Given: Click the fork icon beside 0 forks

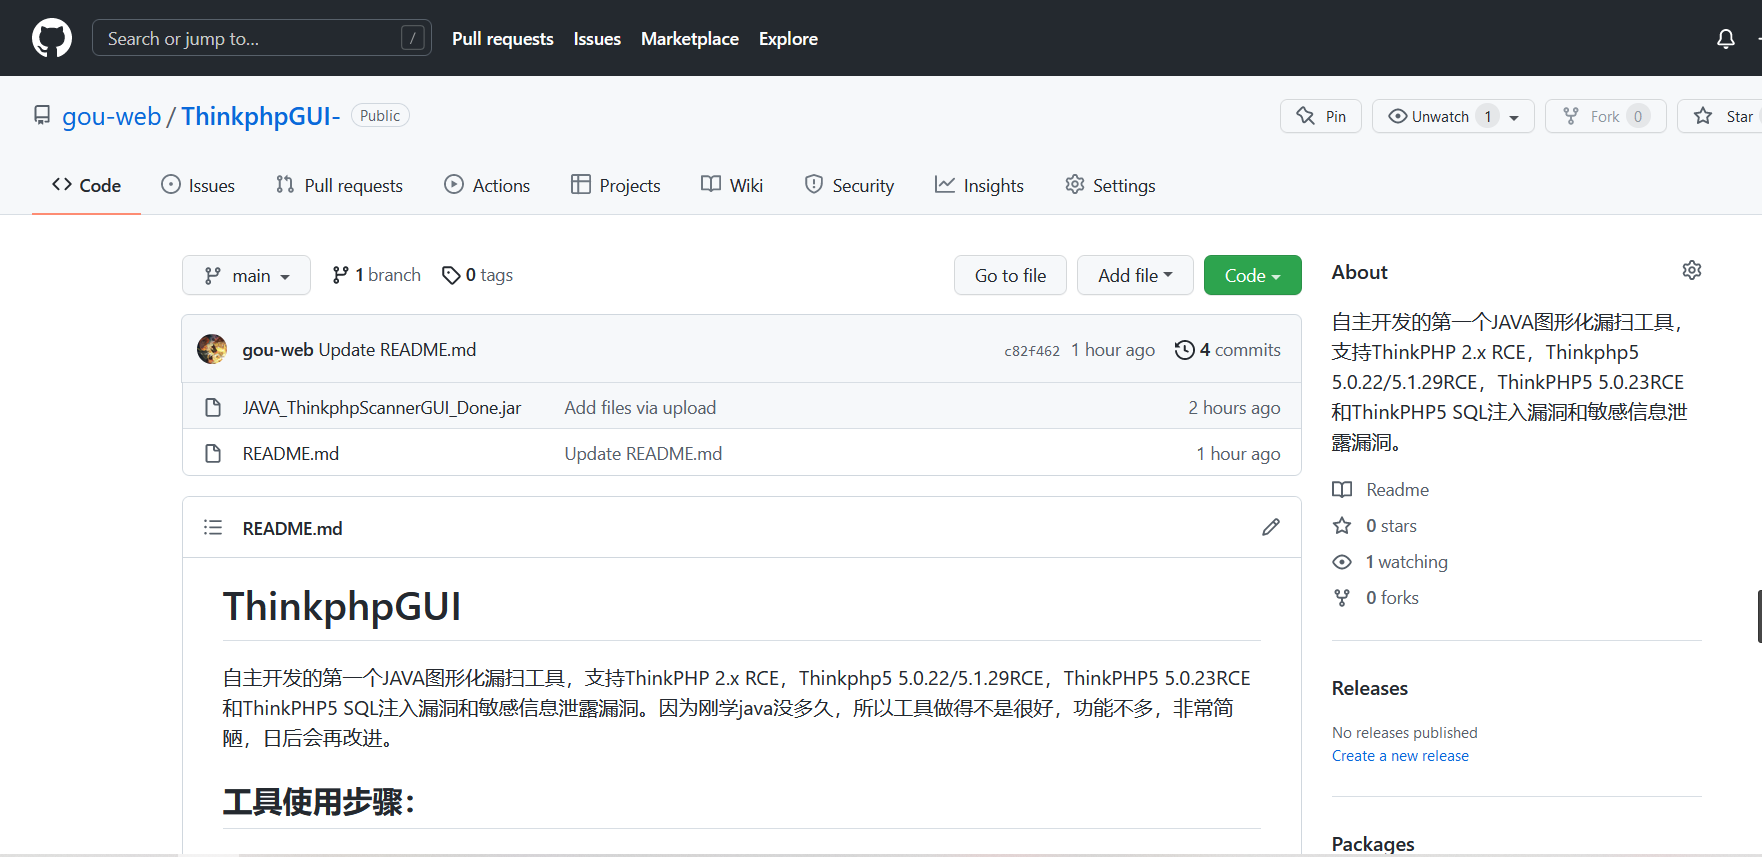Looking at the screenshot, I should click(x=1342, y=597).
